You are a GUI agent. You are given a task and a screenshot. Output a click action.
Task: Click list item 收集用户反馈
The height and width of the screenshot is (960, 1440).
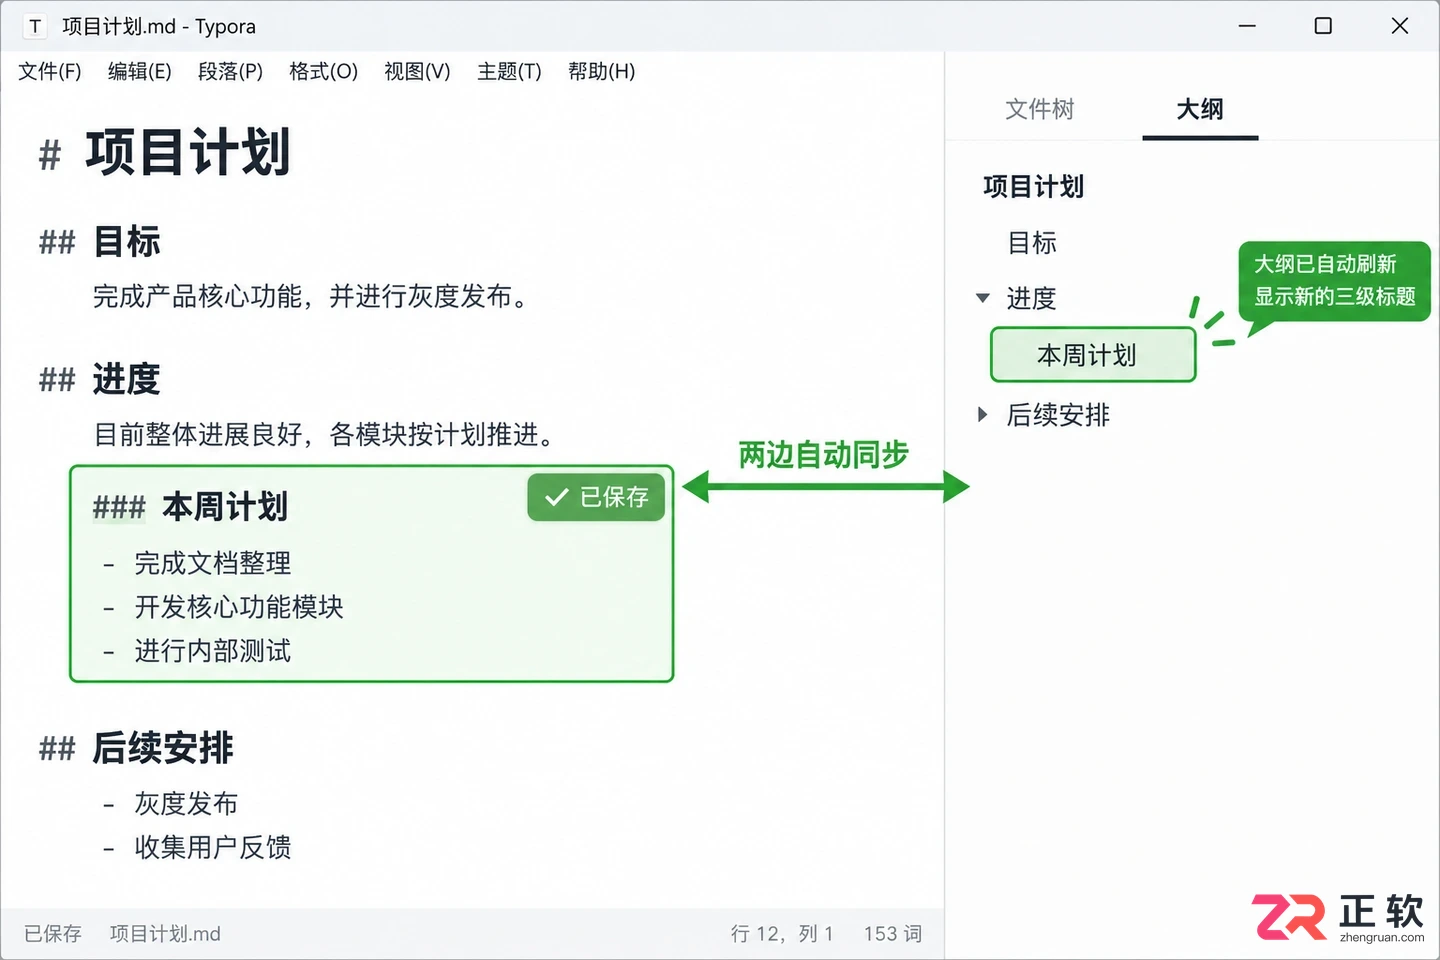tap(213, 848)
